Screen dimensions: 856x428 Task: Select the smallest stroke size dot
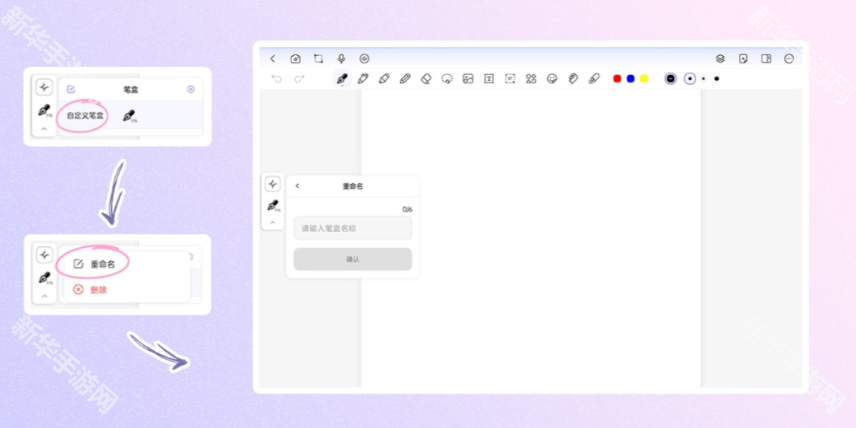[703, 79]
